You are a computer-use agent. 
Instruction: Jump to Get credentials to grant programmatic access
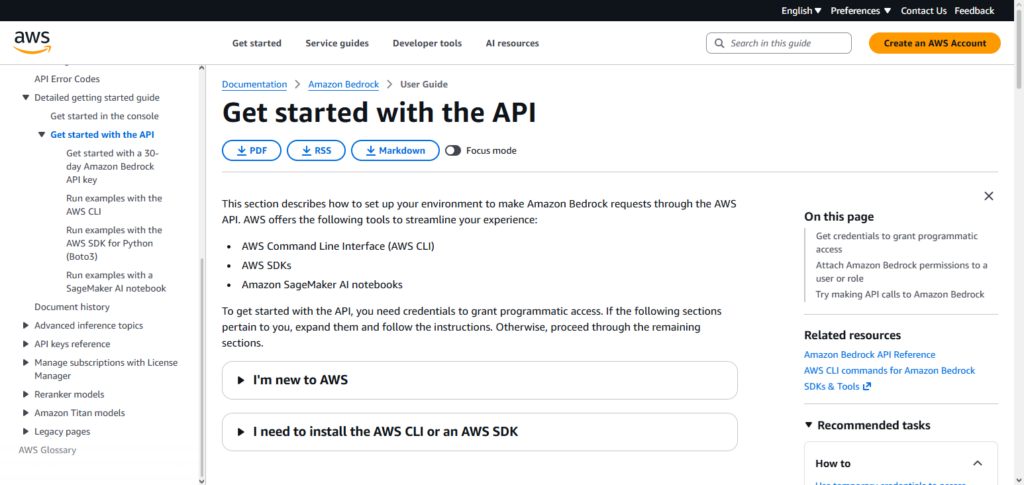pyautogui.click(x=897, y=243)
